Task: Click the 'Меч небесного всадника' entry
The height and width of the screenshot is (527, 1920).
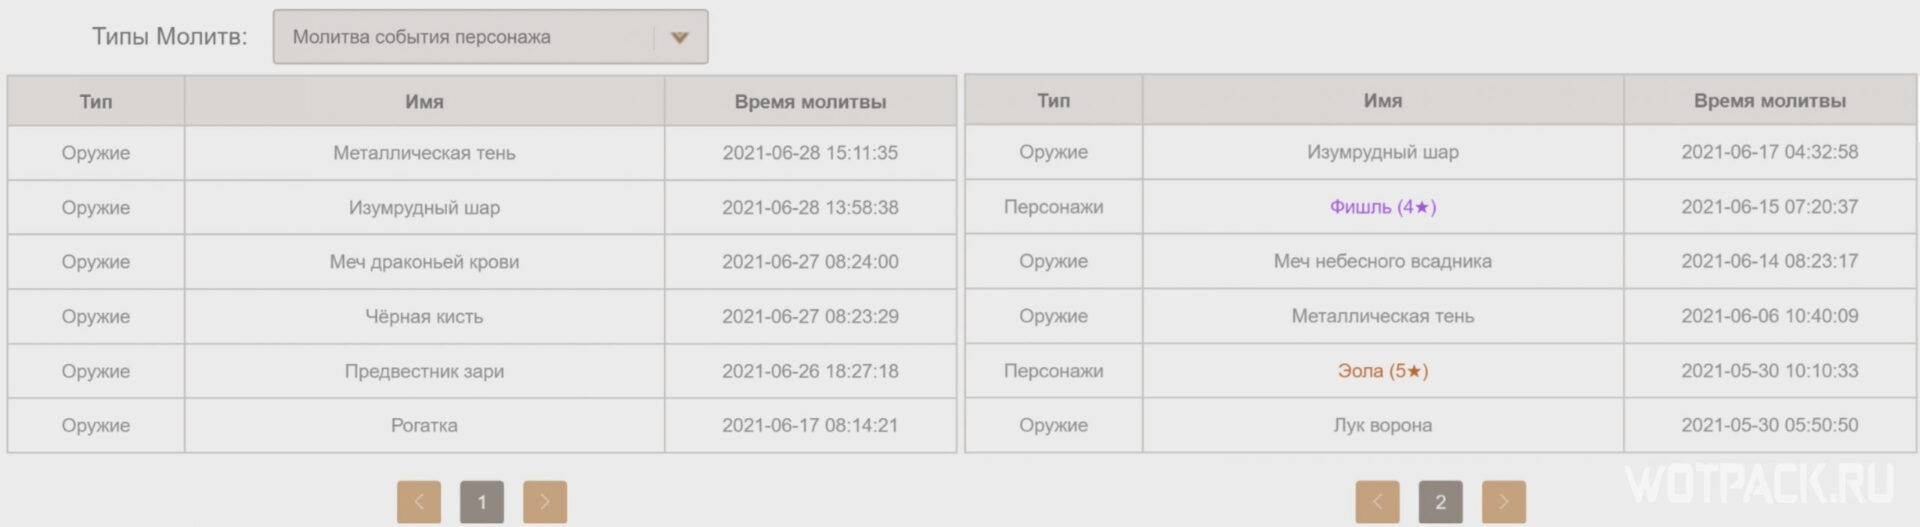Action: [1383, 261]
